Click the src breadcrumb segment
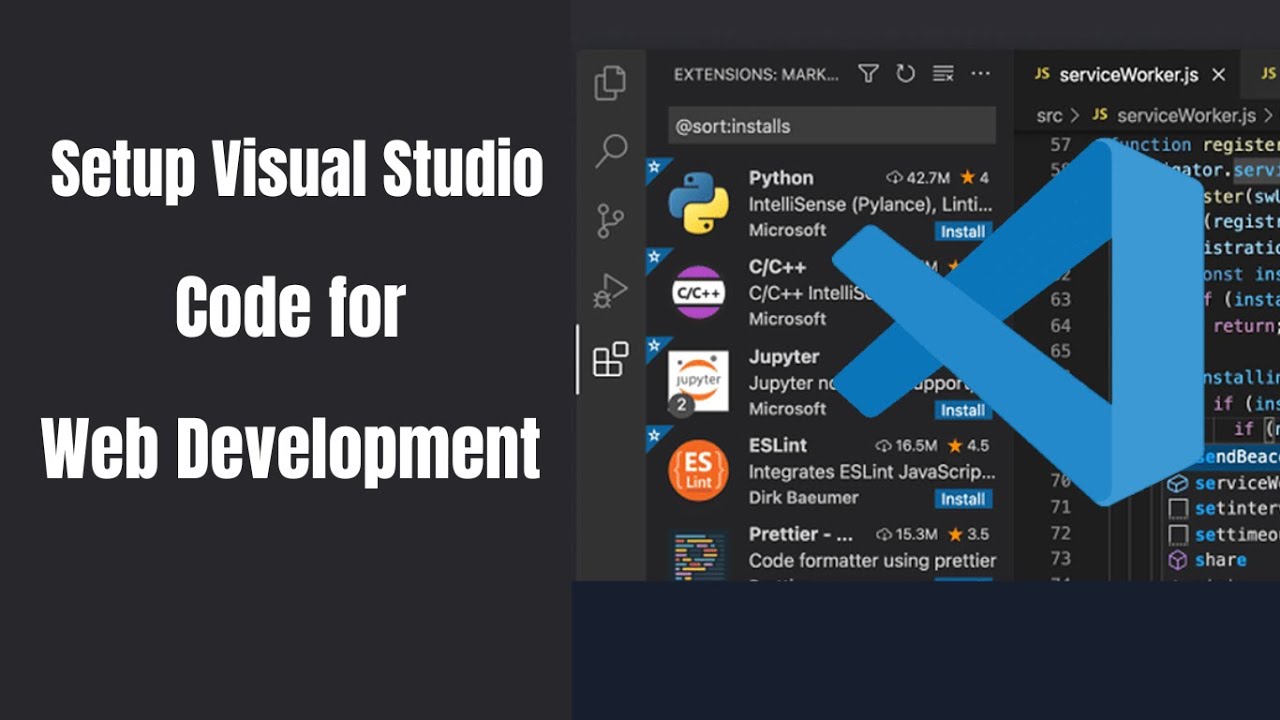1280x720 pixels. (1049, 115)
